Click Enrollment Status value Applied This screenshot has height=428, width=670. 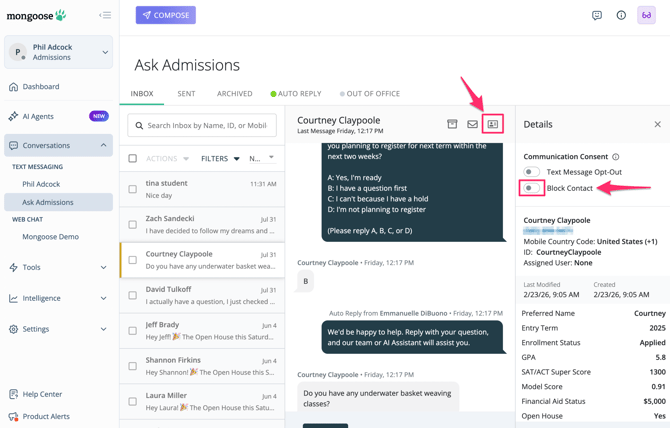coord(652,343)
